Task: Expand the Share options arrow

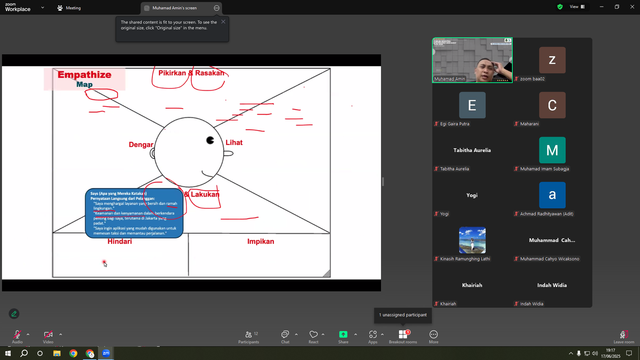Action: point(356,334)
